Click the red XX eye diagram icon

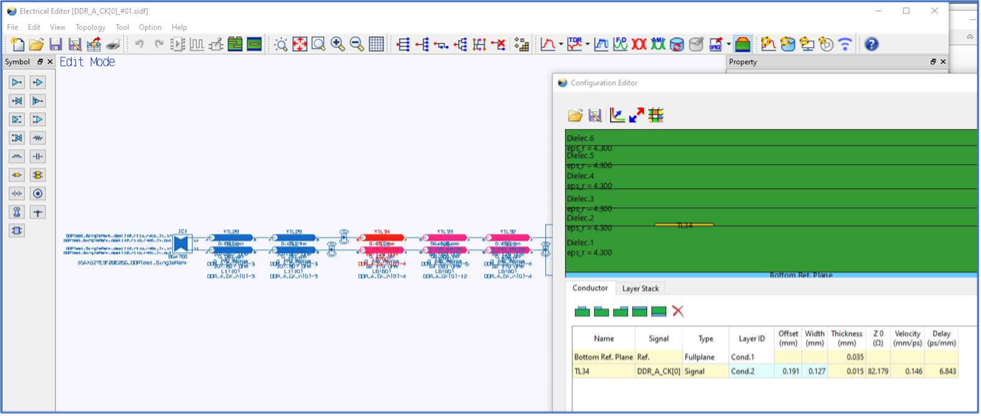[x=639, y=44]
